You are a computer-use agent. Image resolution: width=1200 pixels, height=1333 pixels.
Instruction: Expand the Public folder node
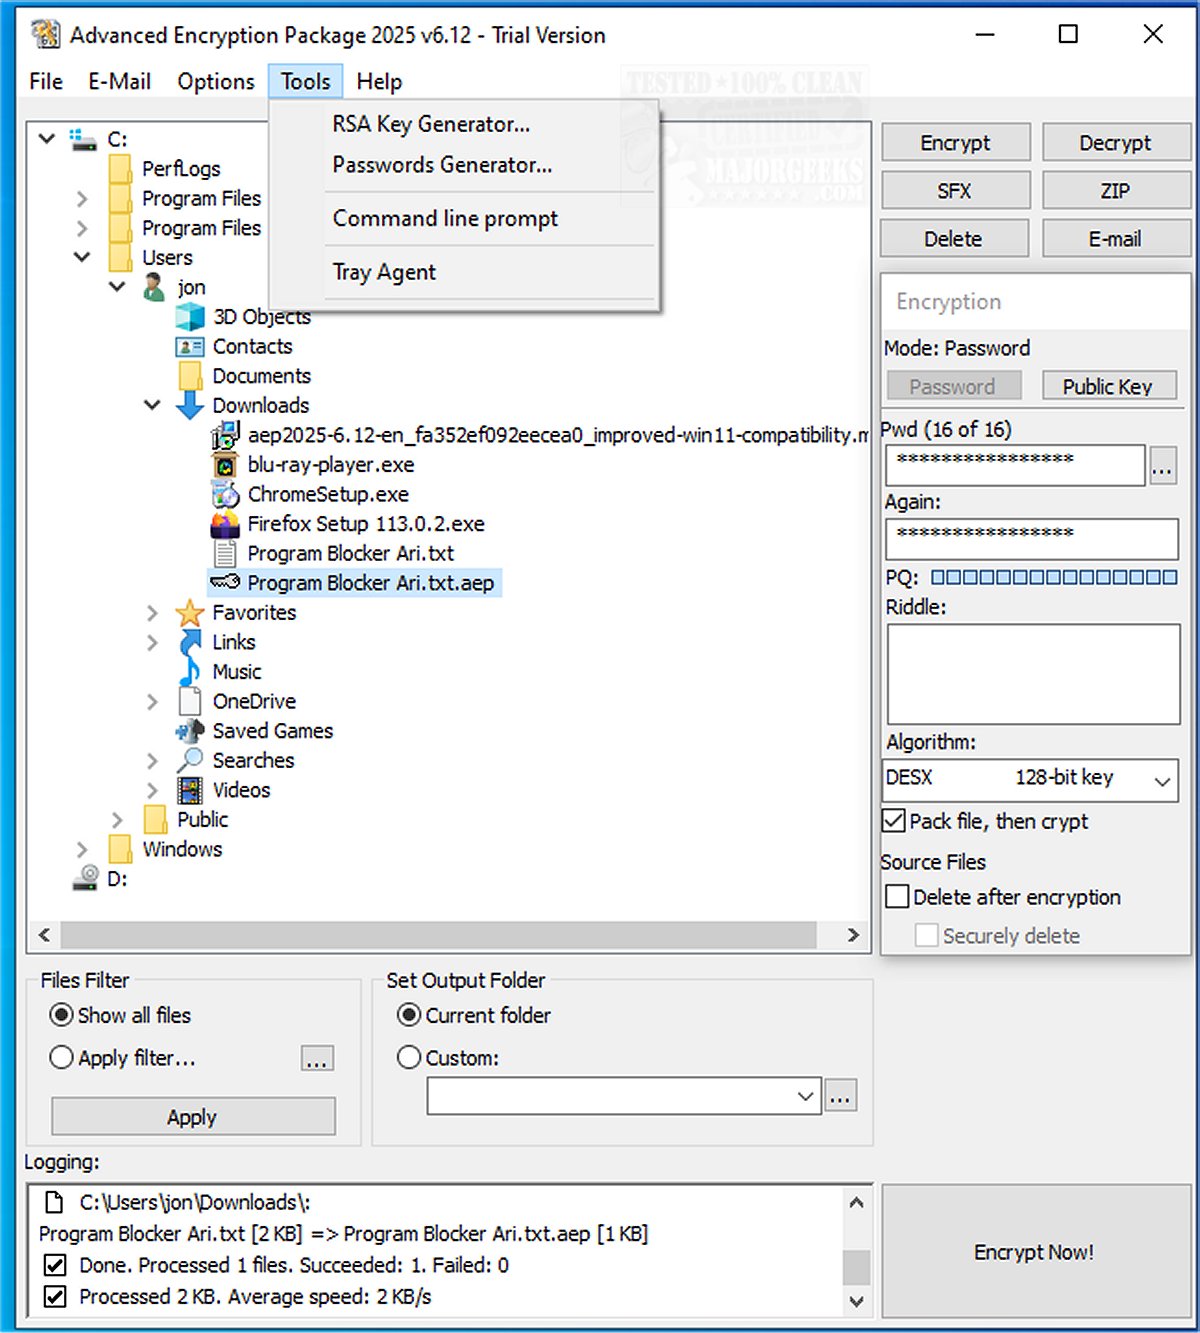point(117,820)
